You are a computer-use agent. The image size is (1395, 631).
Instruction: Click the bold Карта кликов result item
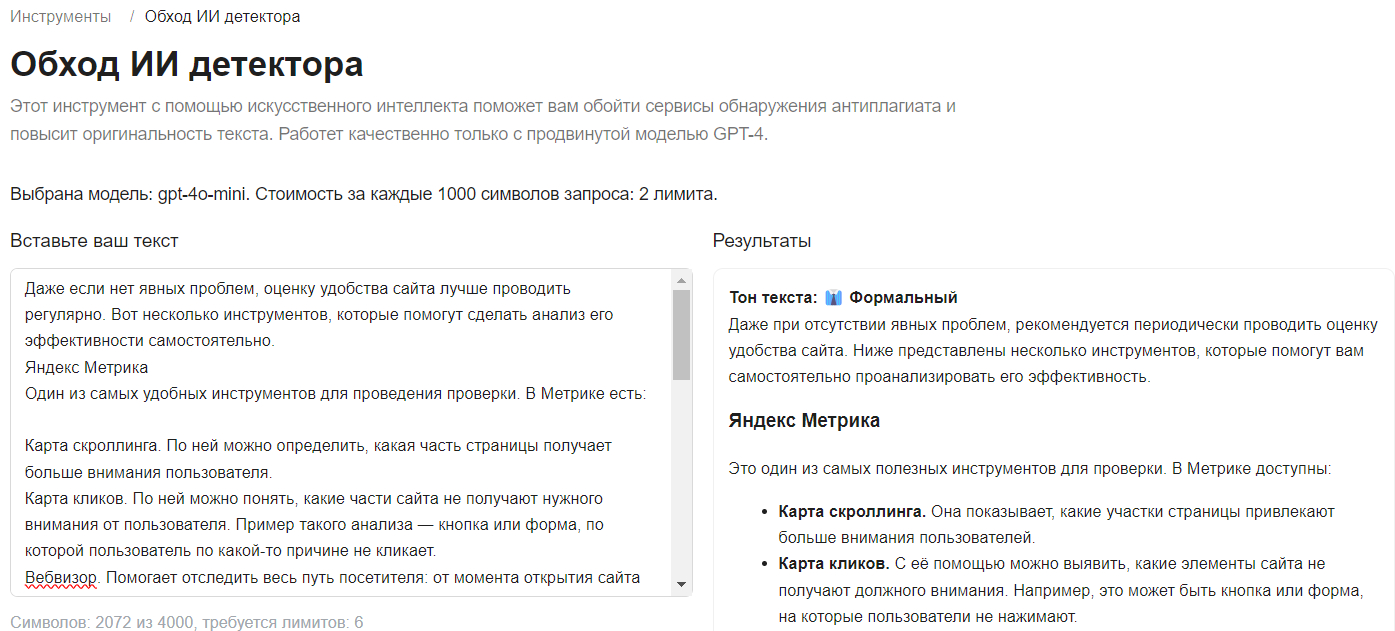point(834,564)
